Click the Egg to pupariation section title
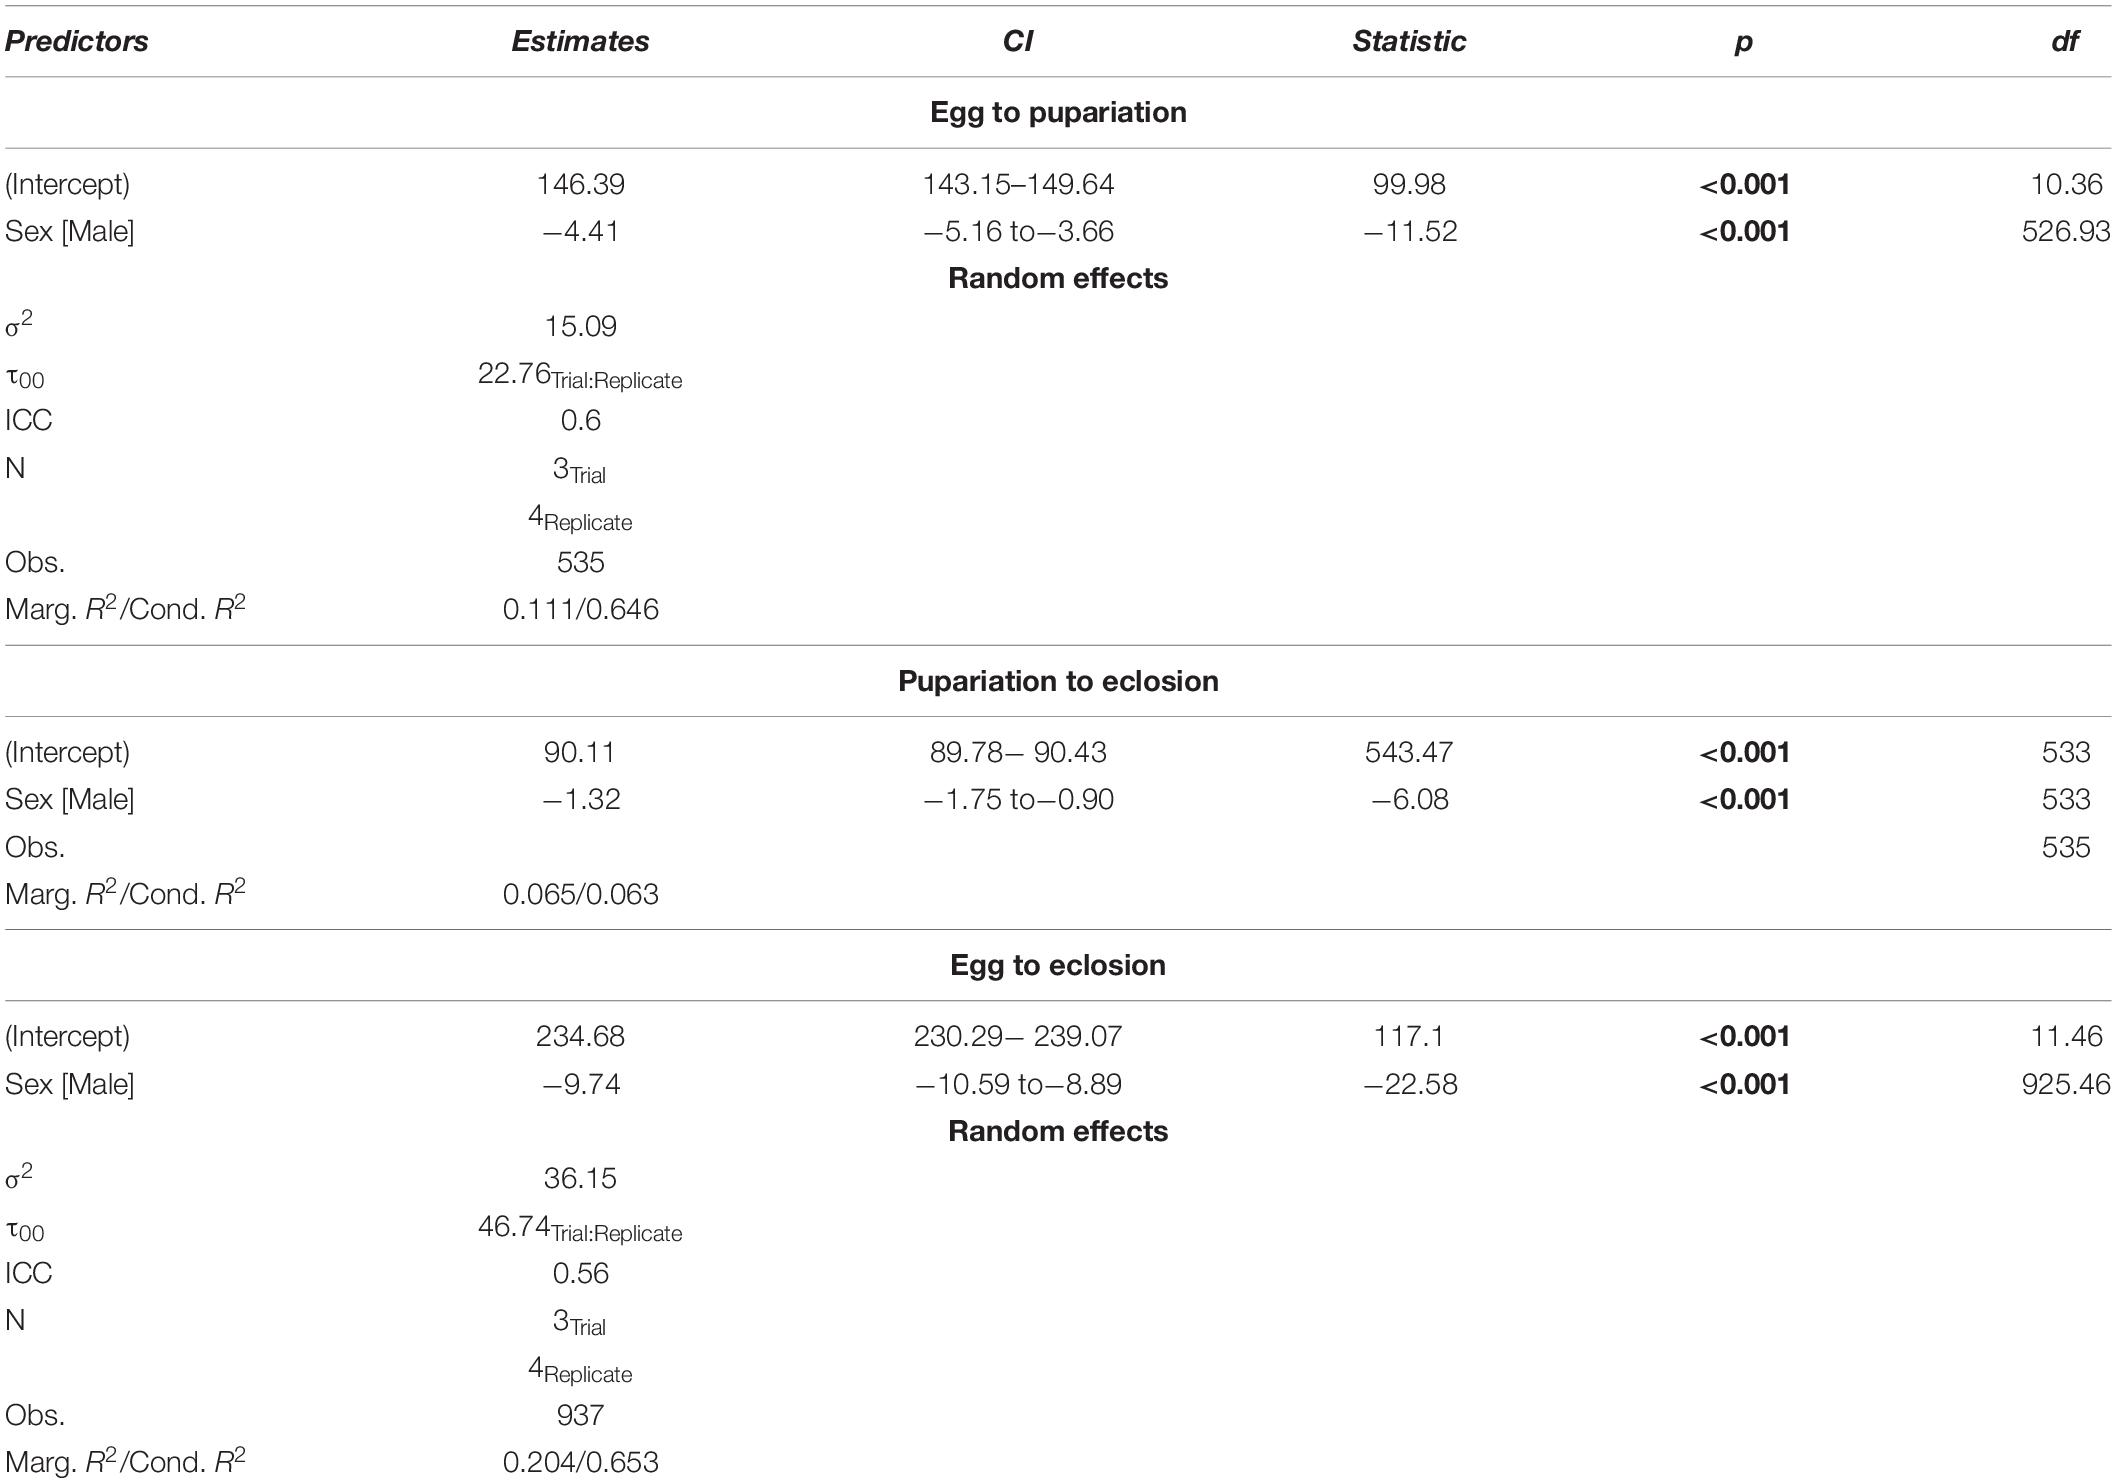The height and width of the screenshot is (1483, 2117). click(x=1058, y=112)
